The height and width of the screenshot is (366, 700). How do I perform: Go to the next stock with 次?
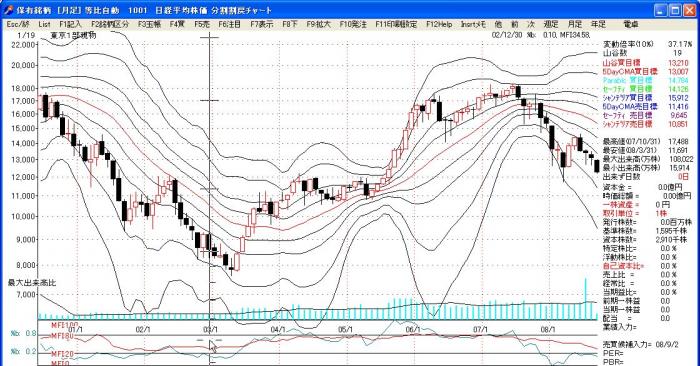531,24
